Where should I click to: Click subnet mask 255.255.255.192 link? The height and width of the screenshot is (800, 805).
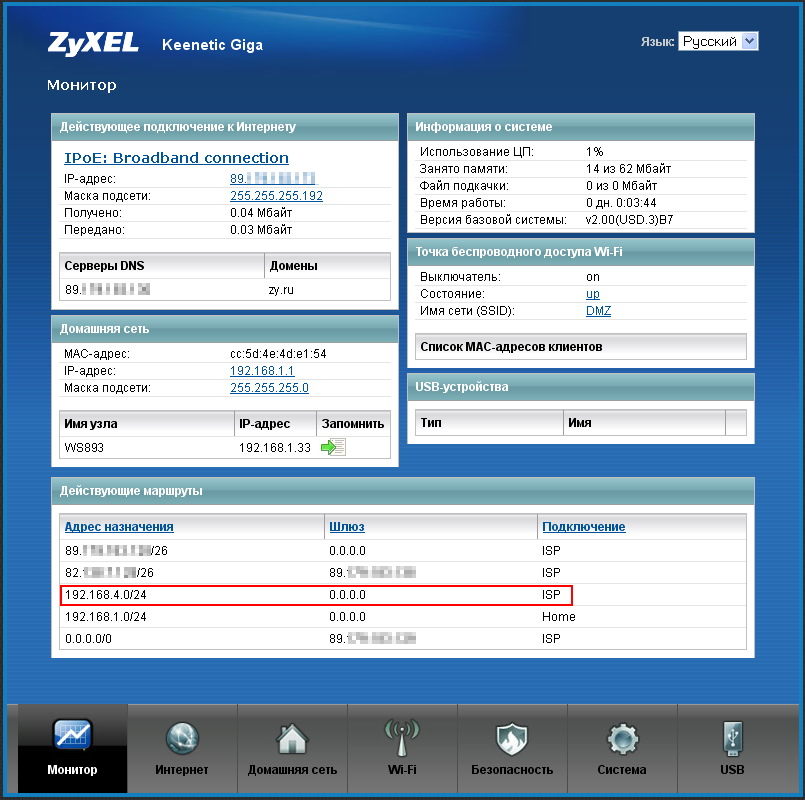click(x=276, y=196)
